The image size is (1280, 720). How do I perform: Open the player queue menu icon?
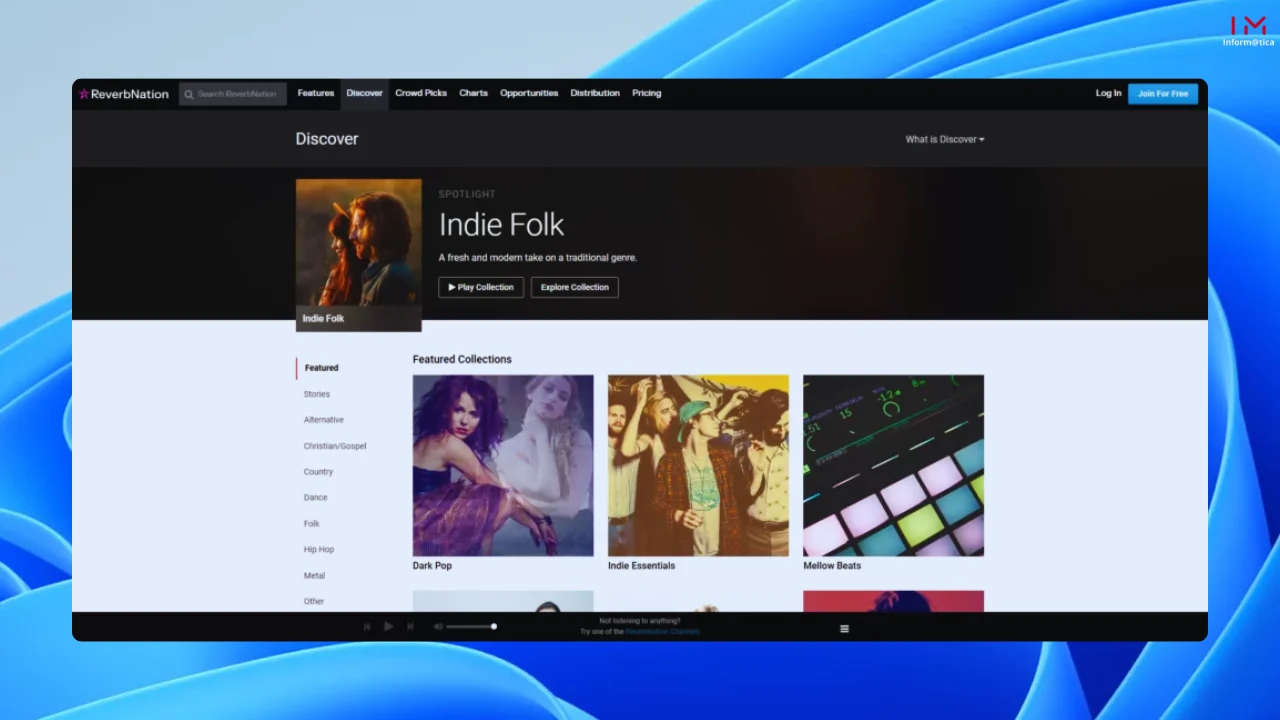click(x=844, y=629)
